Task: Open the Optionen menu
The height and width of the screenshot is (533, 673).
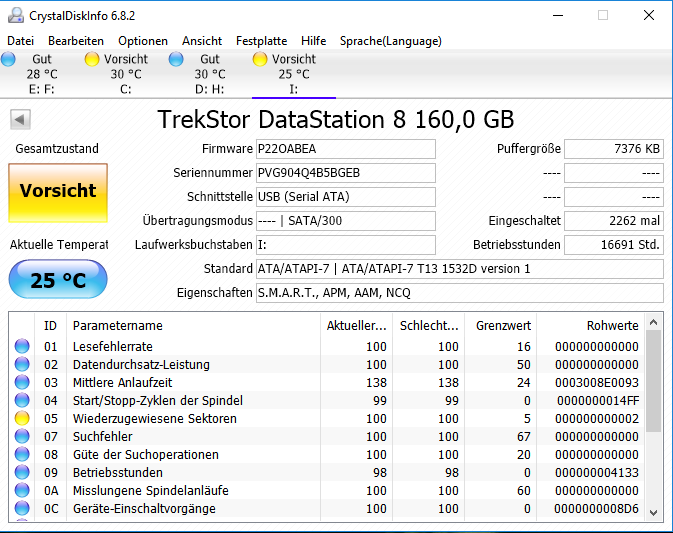Action: (x=143, y=41)
